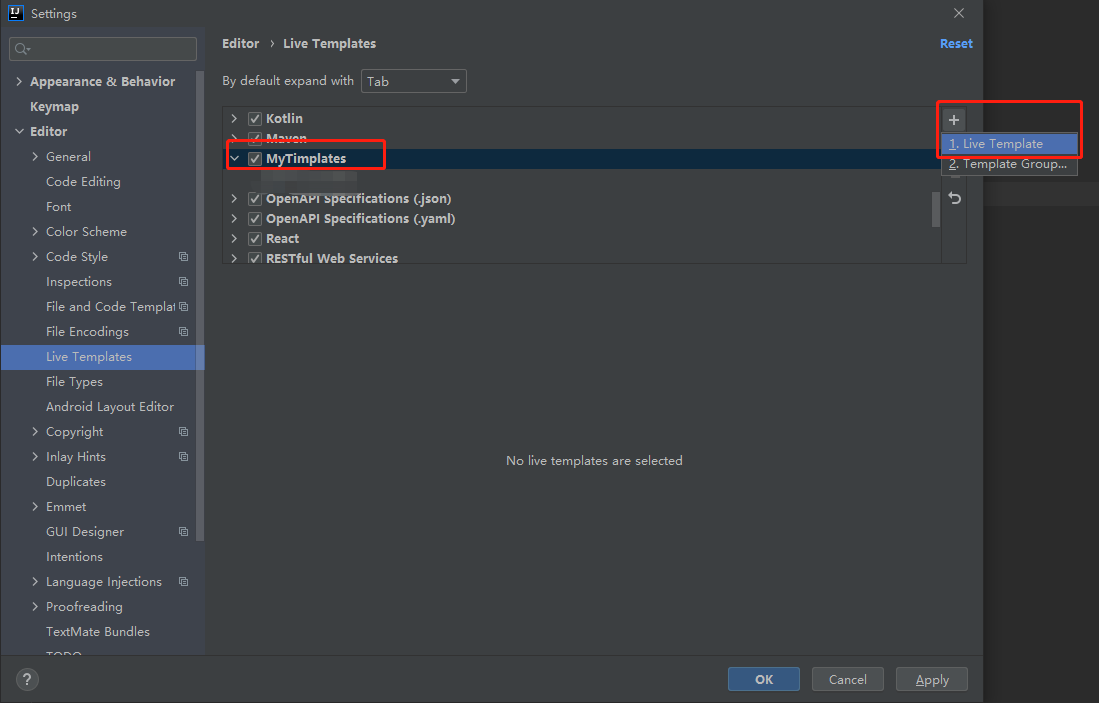This screenshot has width=1099, height=703.
Task: Toggle RESTful Web Services checkbox
Action: tap(255, 258)
